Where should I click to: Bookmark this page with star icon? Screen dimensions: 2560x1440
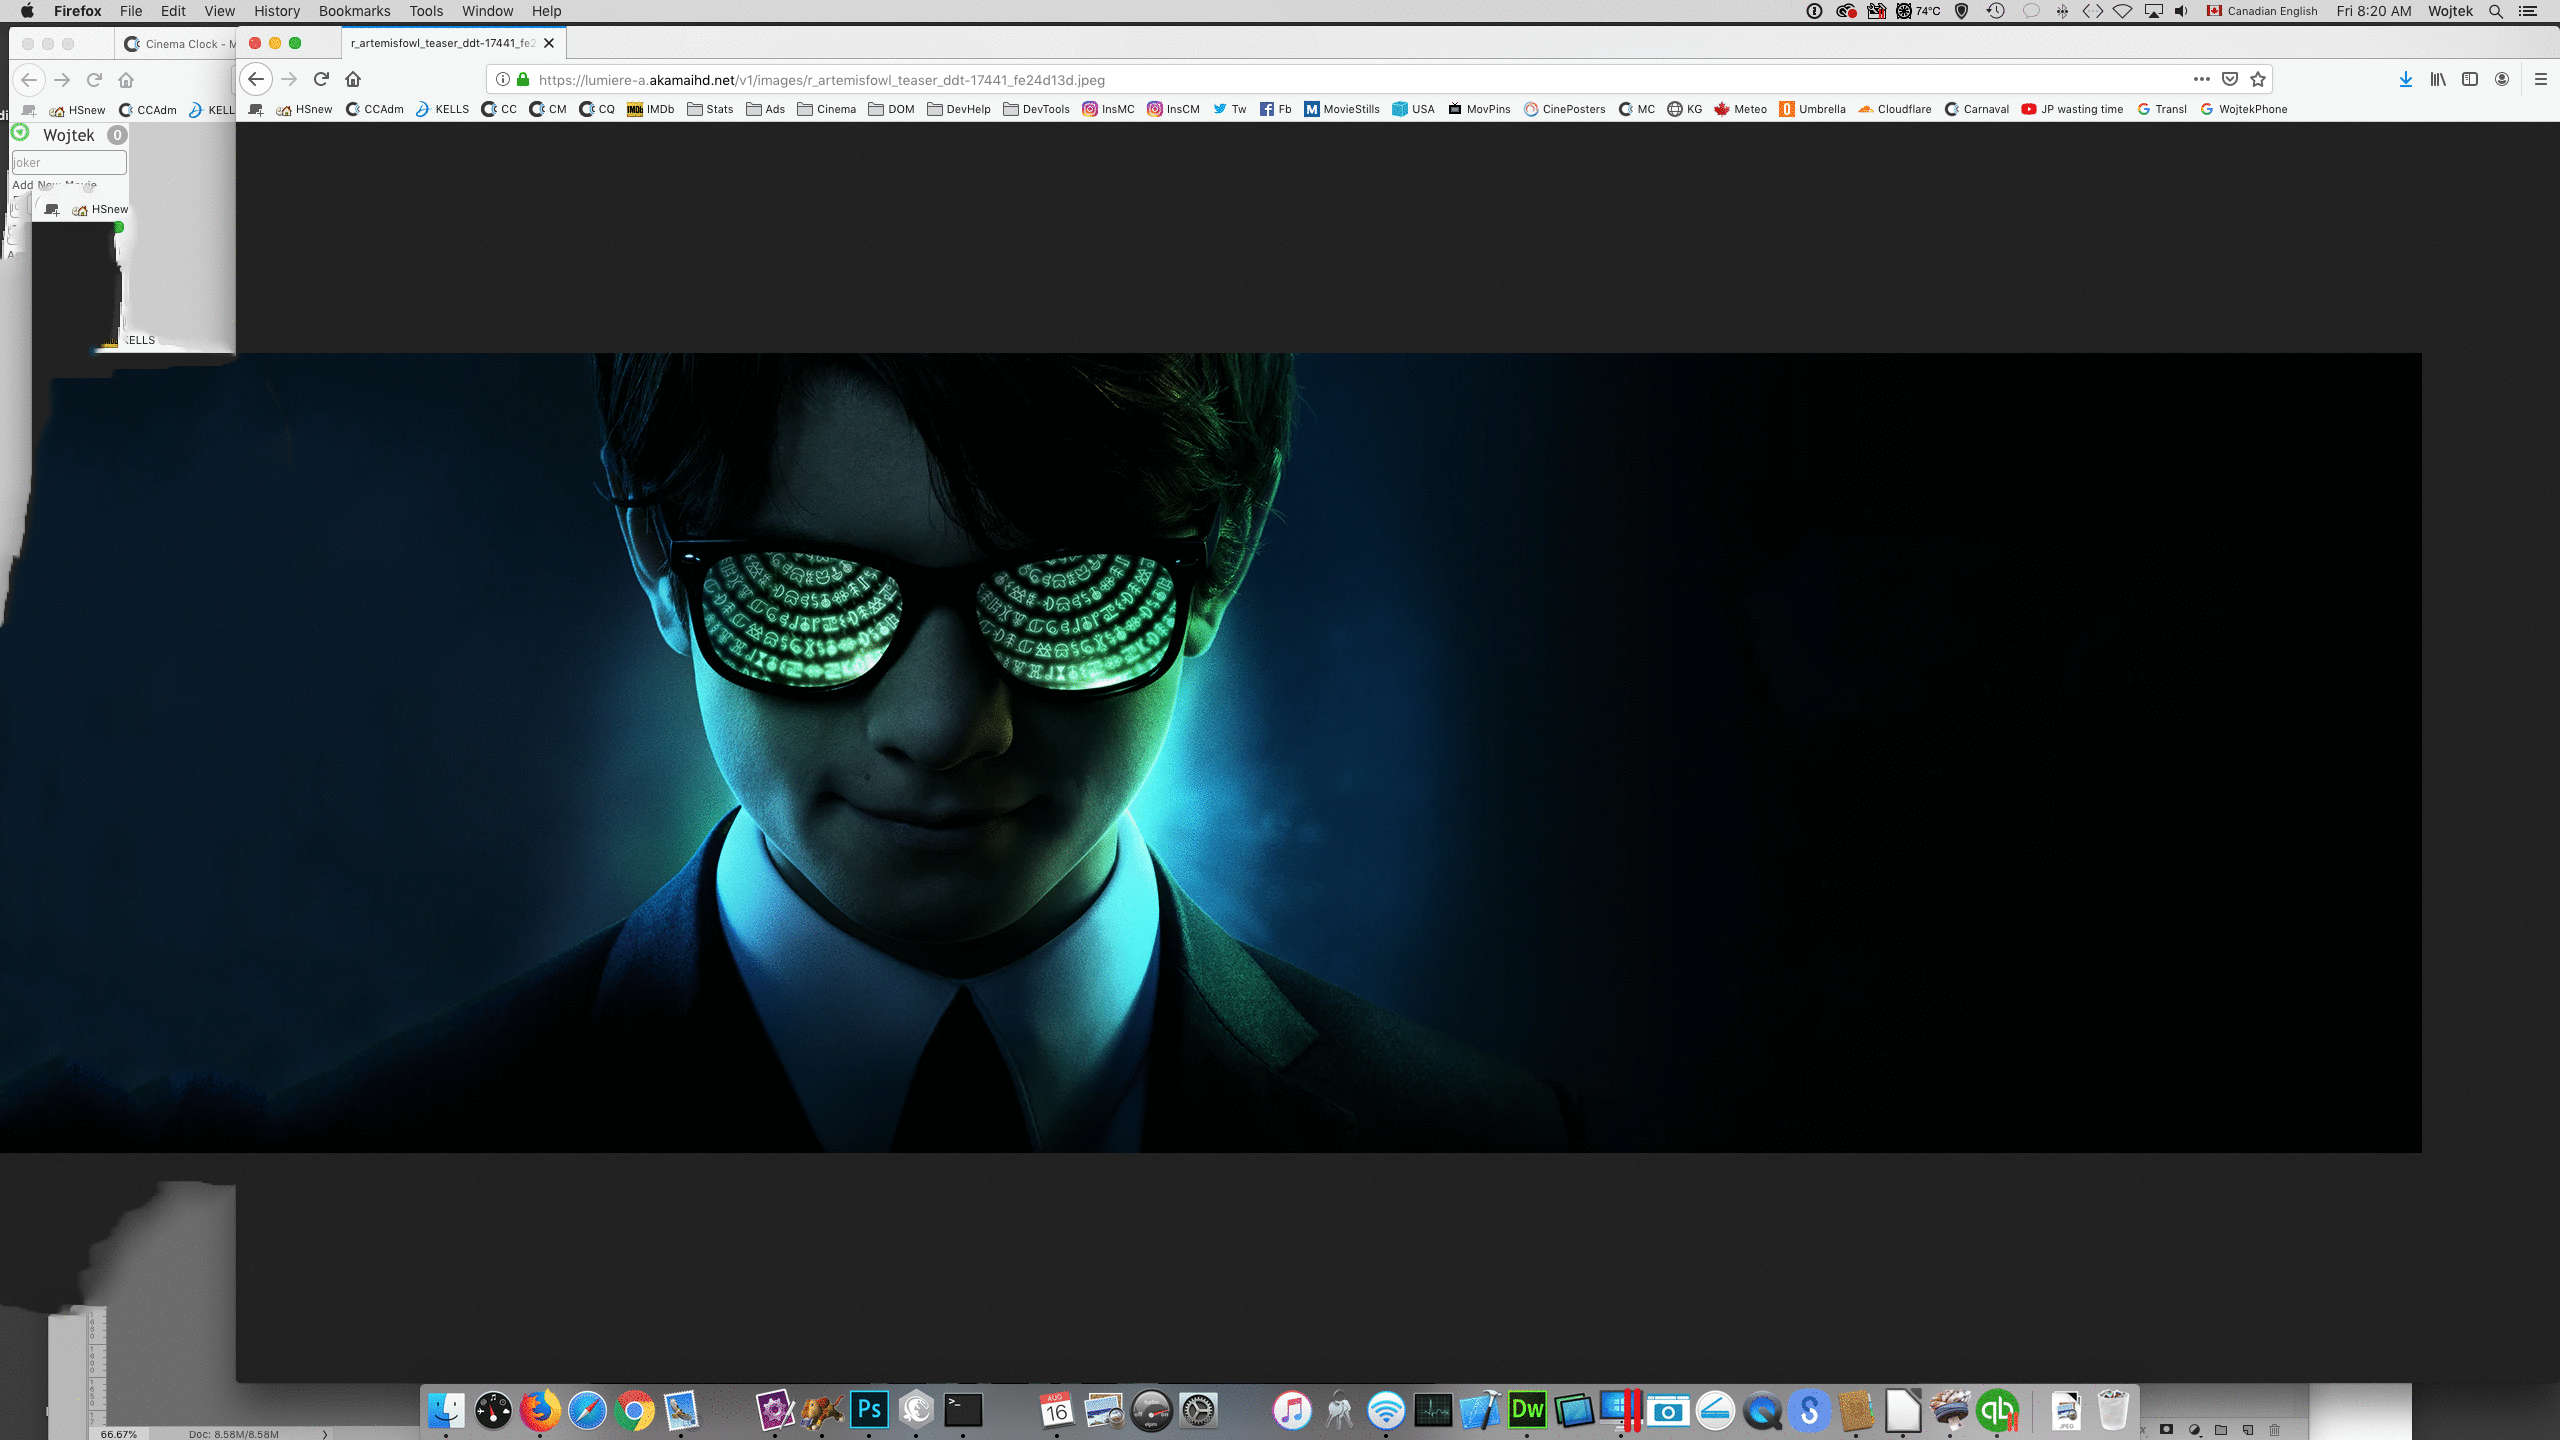pyautogui.click(x=2258, y=79)
